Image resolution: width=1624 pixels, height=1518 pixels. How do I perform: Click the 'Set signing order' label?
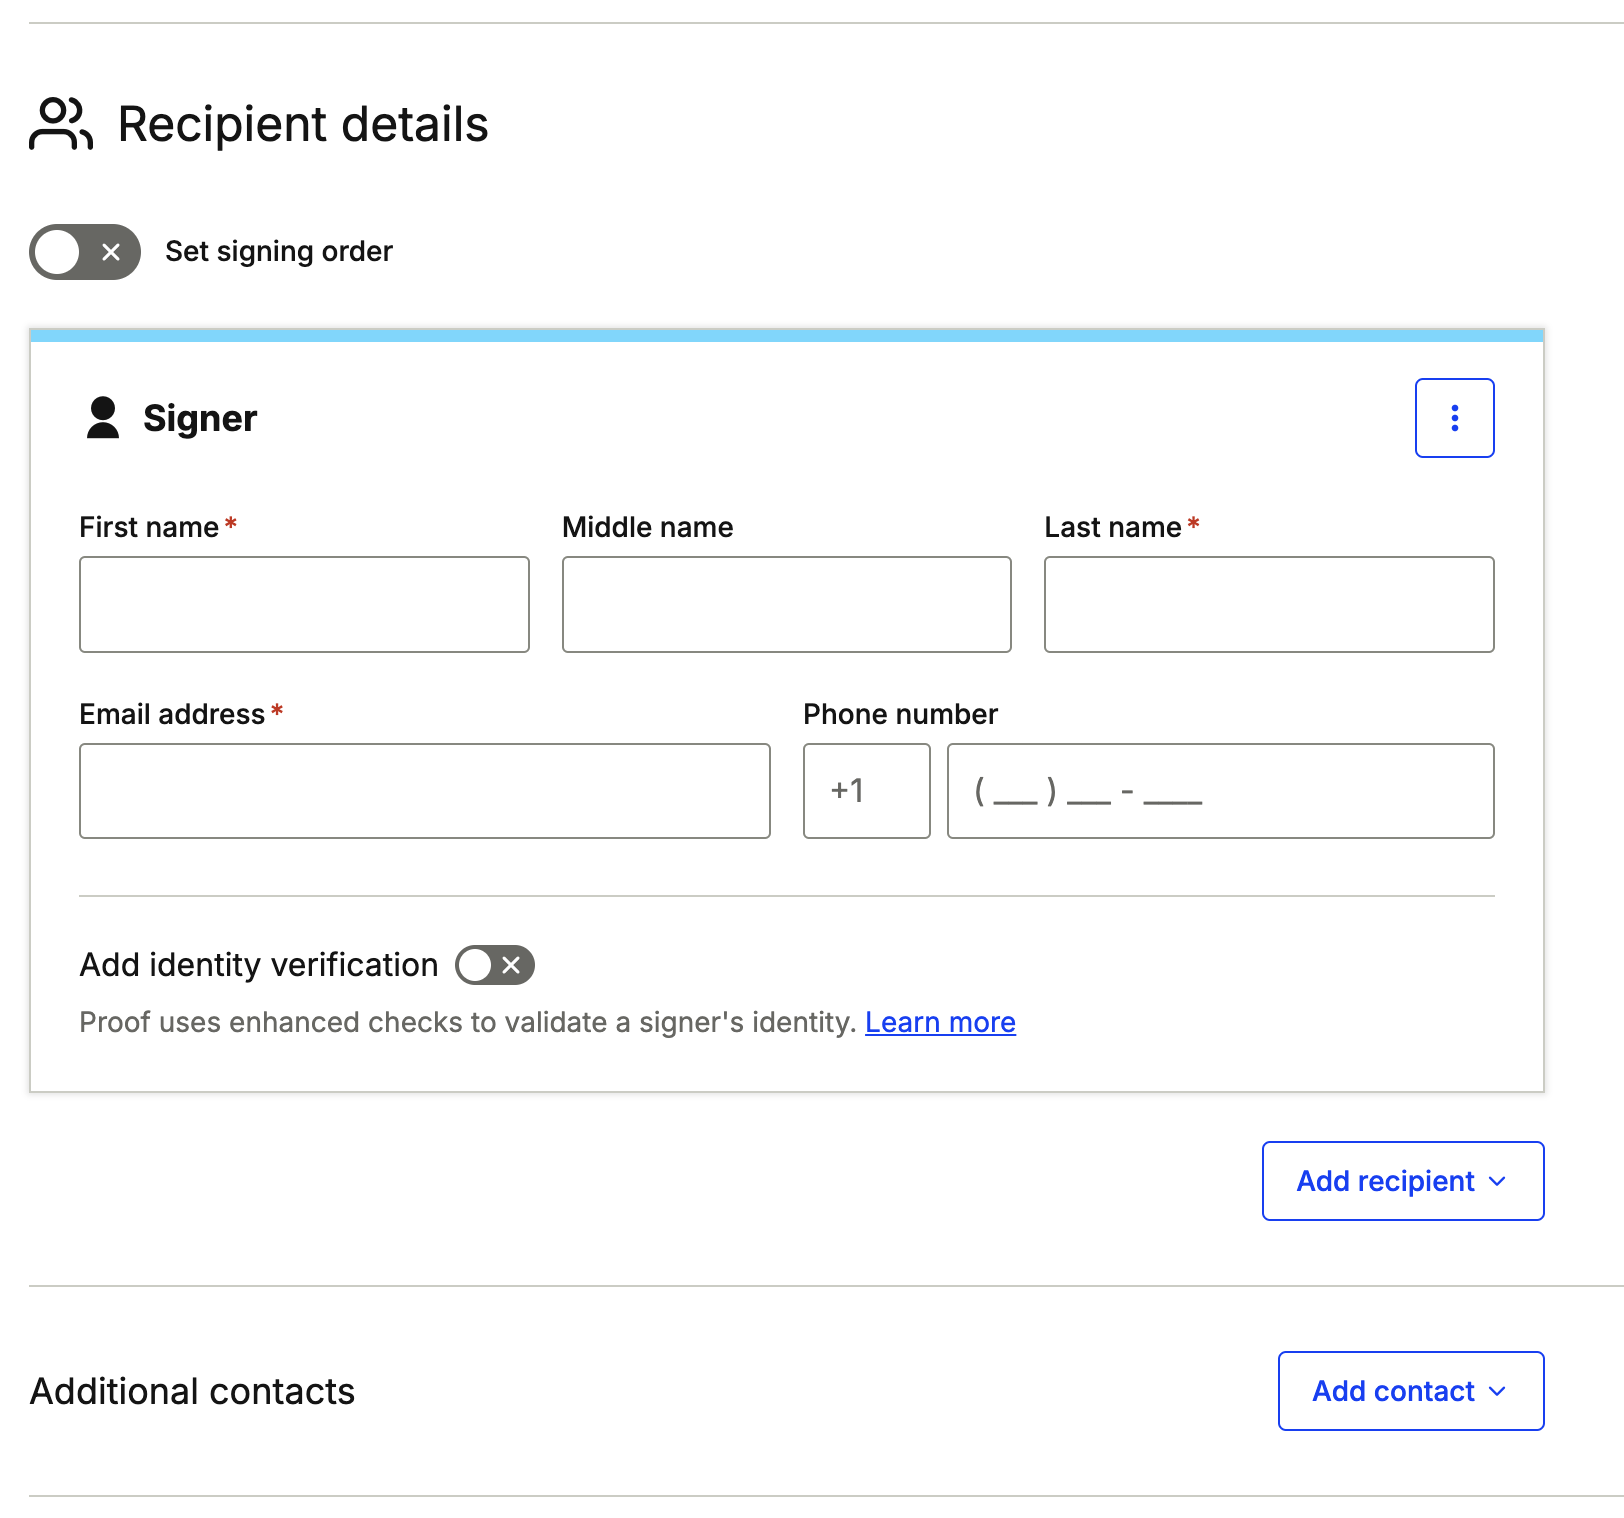coord(279,251)
